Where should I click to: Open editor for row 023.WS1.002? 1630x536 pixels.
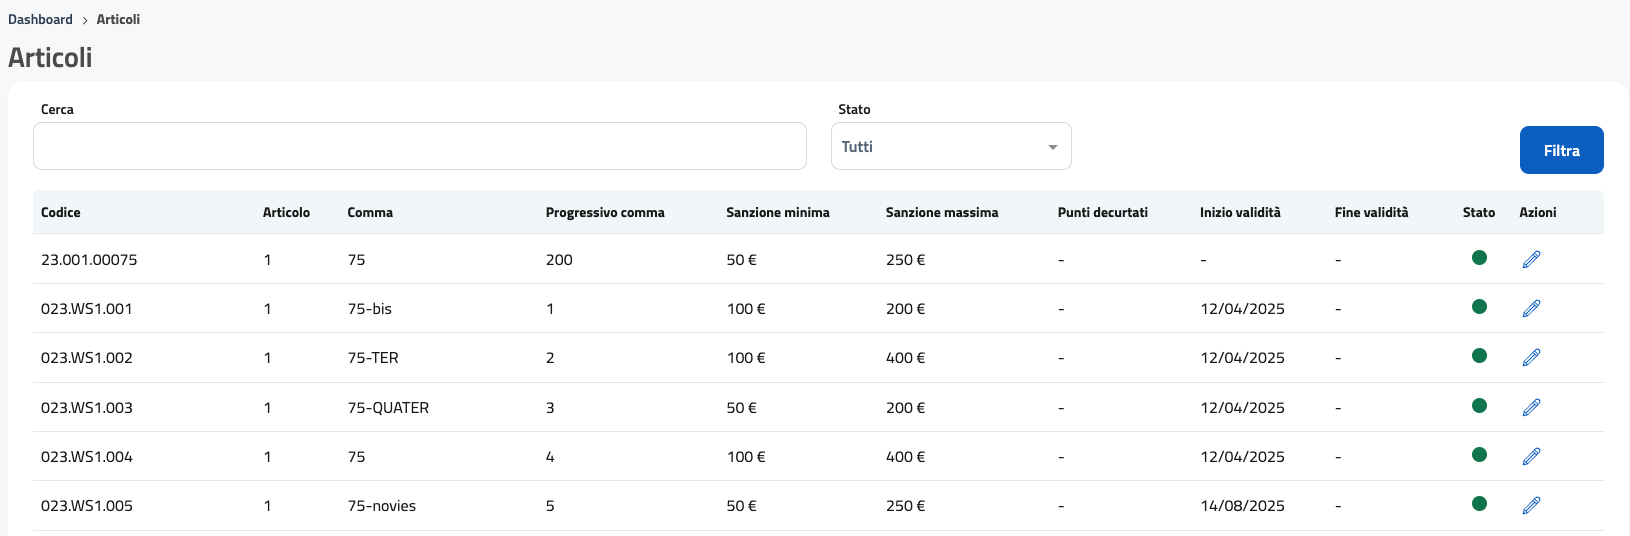point(1531,358)
